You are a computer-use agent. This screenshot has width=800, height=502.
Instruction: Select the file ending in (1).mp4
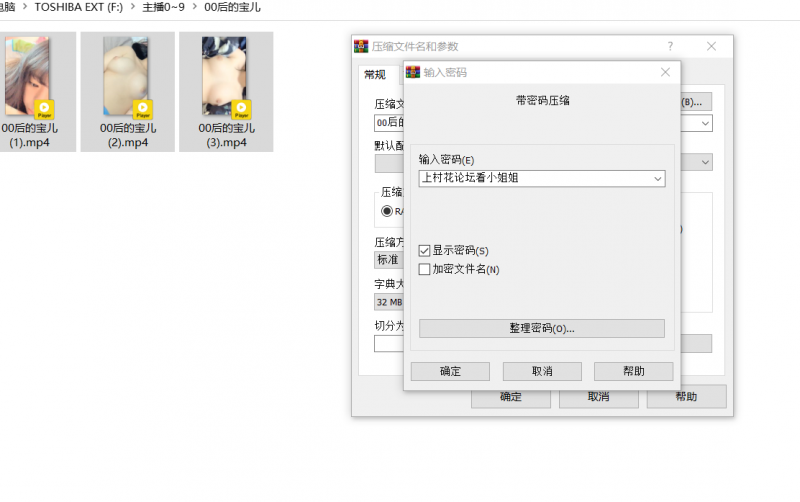click(x=29, y=91)
